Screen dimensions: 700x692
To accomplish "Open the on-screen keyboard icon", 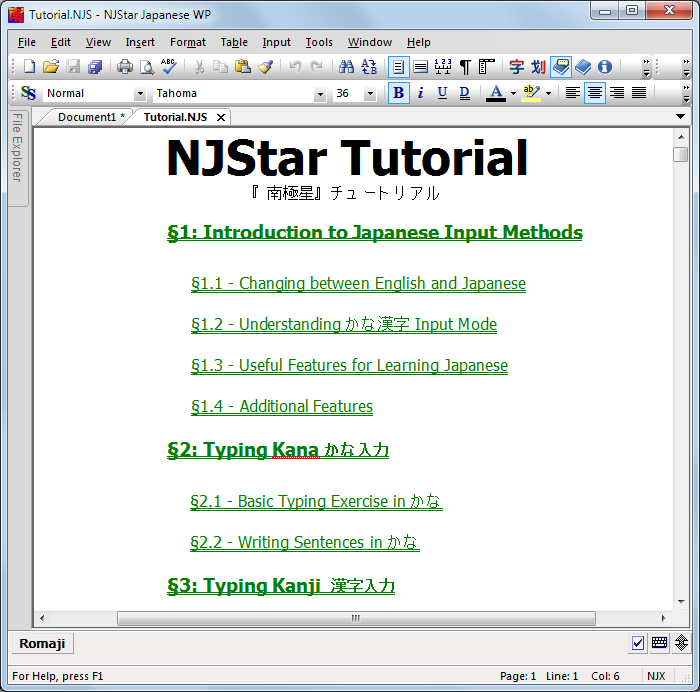I will point(659,643).
